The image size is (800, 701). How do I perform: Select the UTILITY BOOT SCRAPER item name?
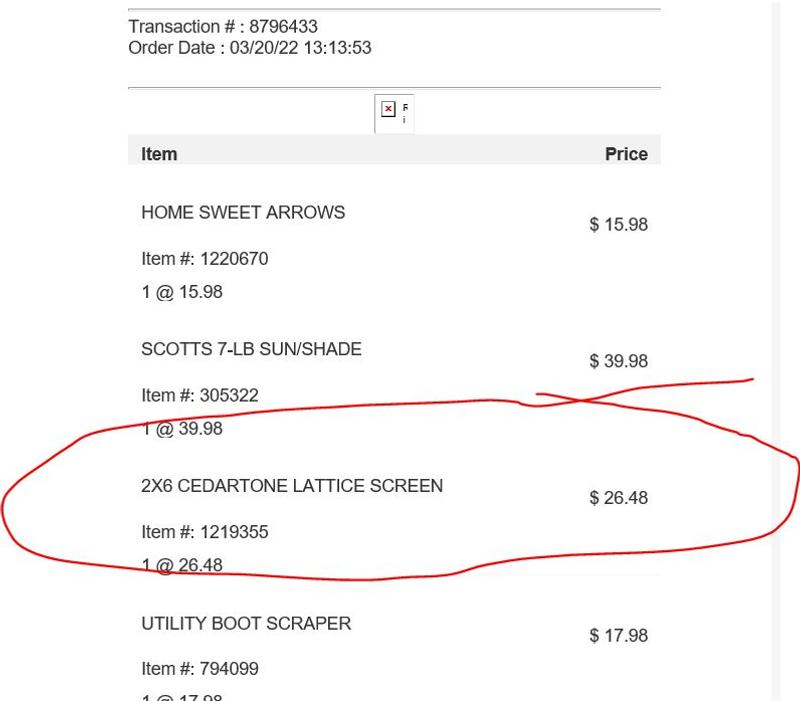pos(246,623)
